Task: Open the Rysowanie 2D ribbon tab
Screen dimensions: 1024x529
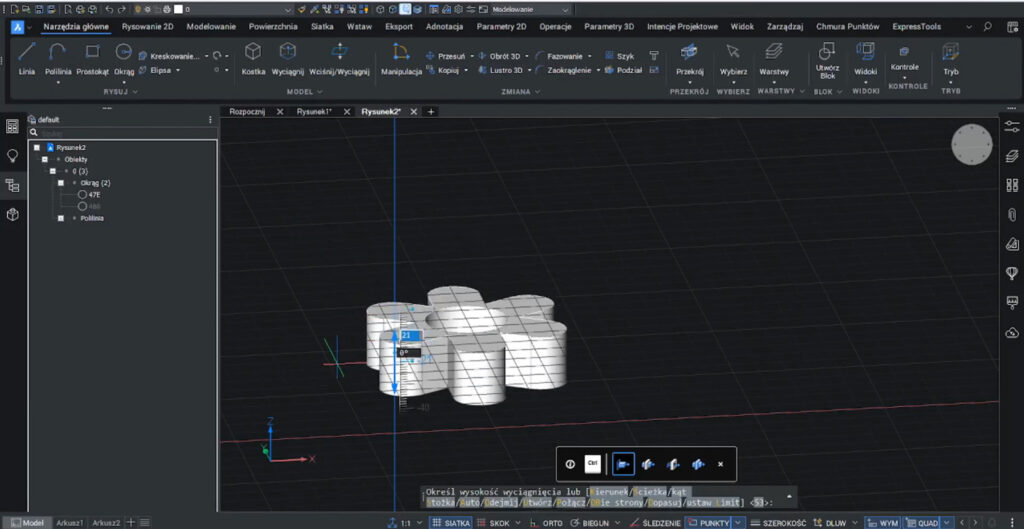Action: [x=148, y=27]
